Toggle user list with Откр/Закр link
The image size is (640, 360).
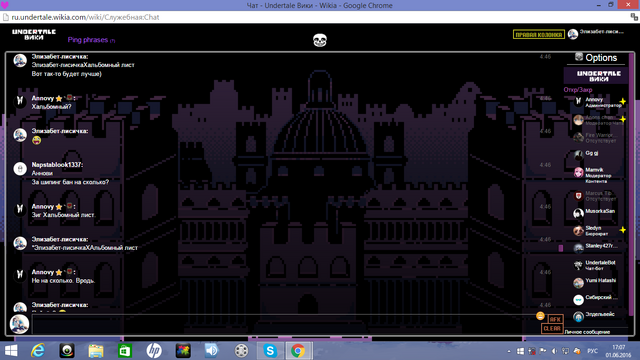tap(578, 90)
